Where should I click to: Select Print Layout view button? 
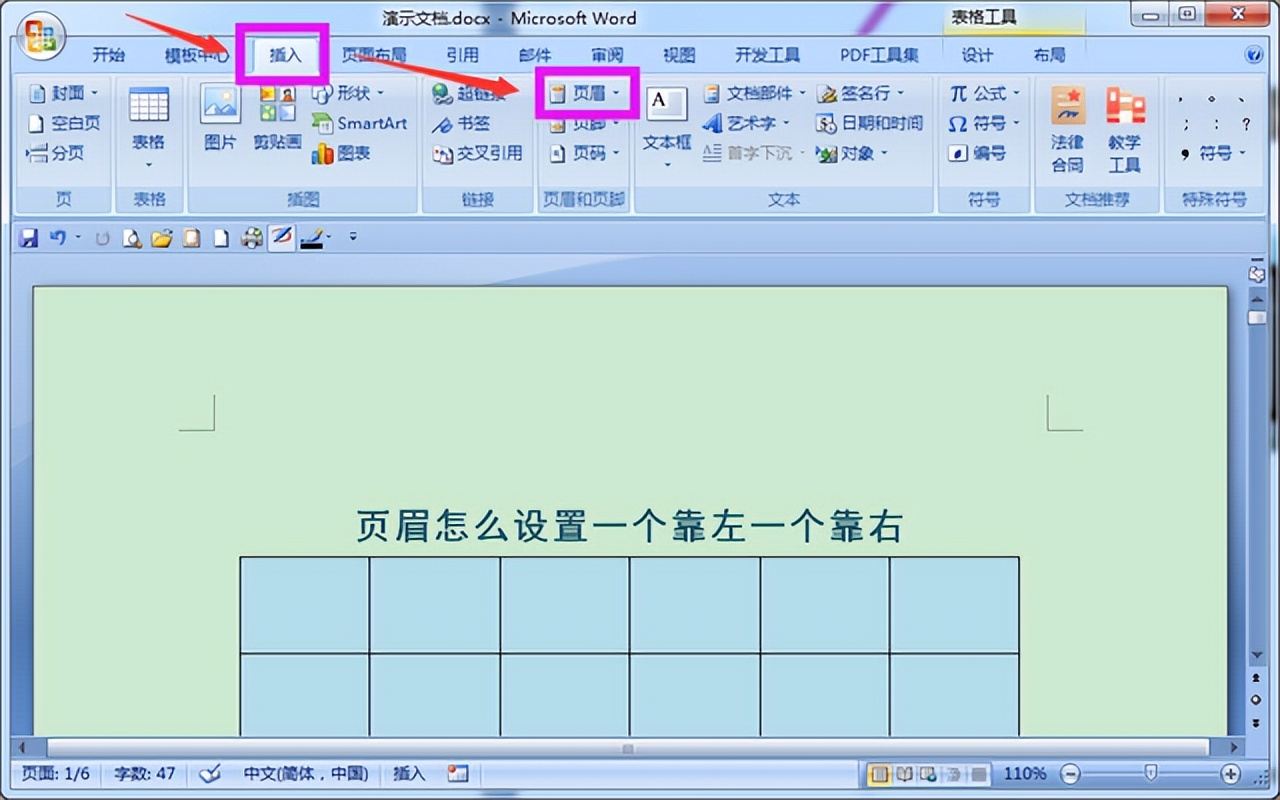click(880, 774)
